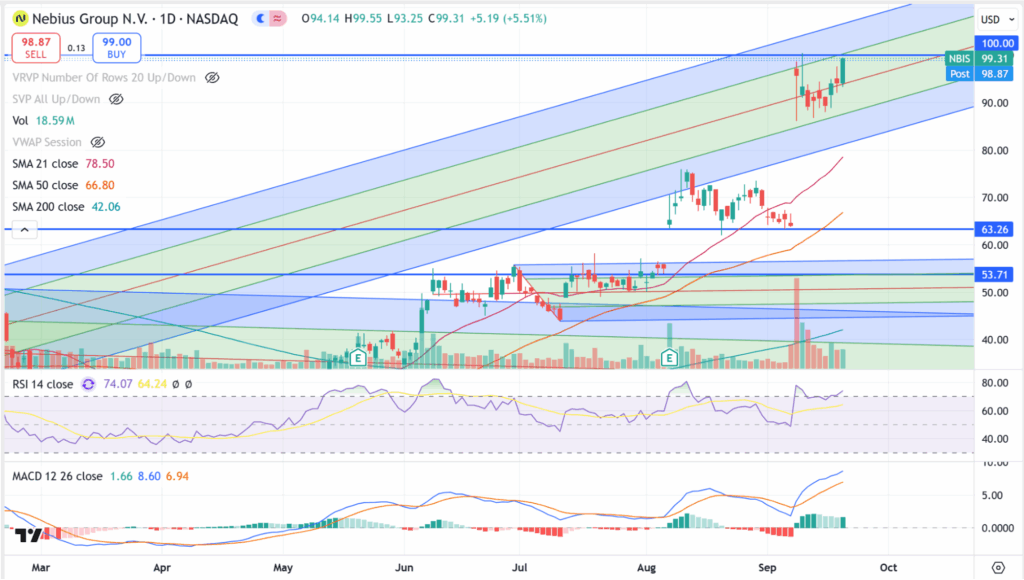Show the VWAP Session indicator

pyautogui.click(x=97, y=142)
